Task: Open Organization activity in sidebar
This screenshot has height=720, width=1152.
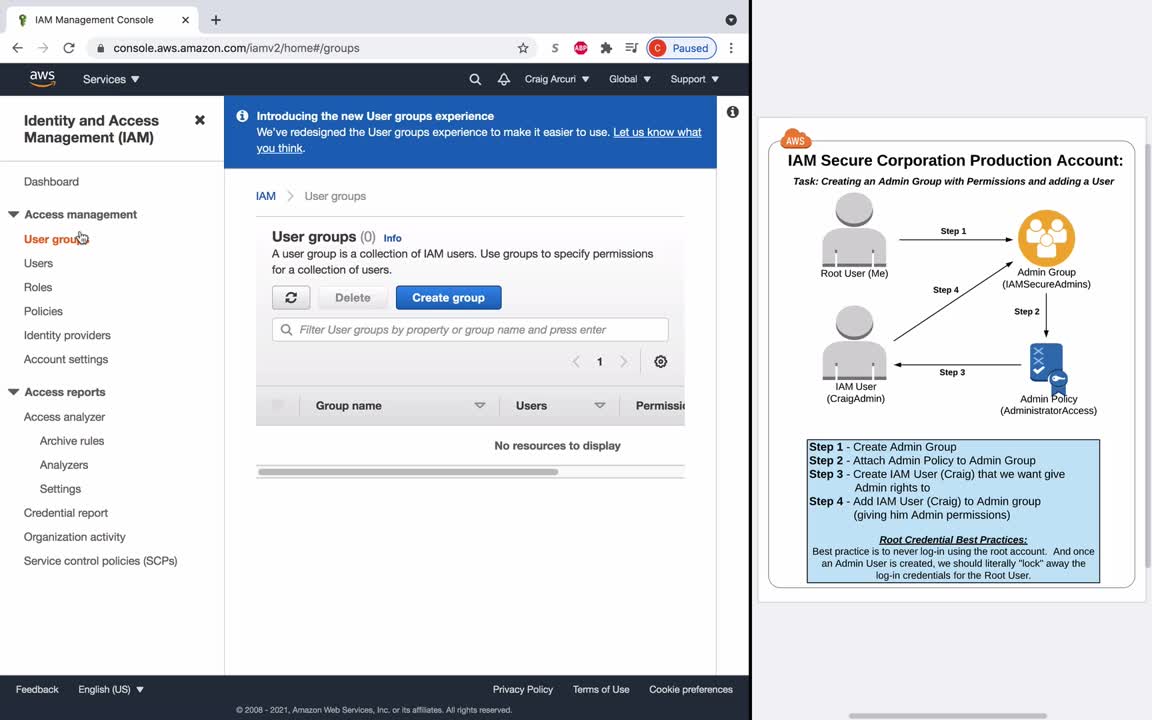Action: coord(74,537)
